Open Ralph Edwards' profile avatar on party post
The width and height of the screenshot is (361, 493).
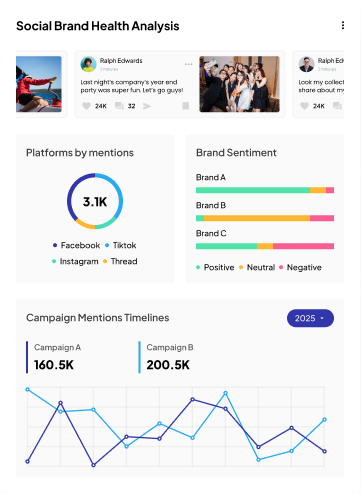[88, 64]
